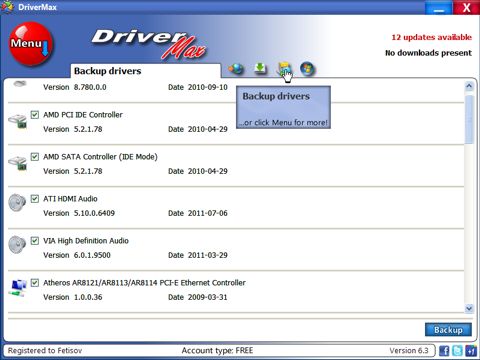Minimize the DriverMax window
Viewport: 480px width, 360px height.
[438, 7]
